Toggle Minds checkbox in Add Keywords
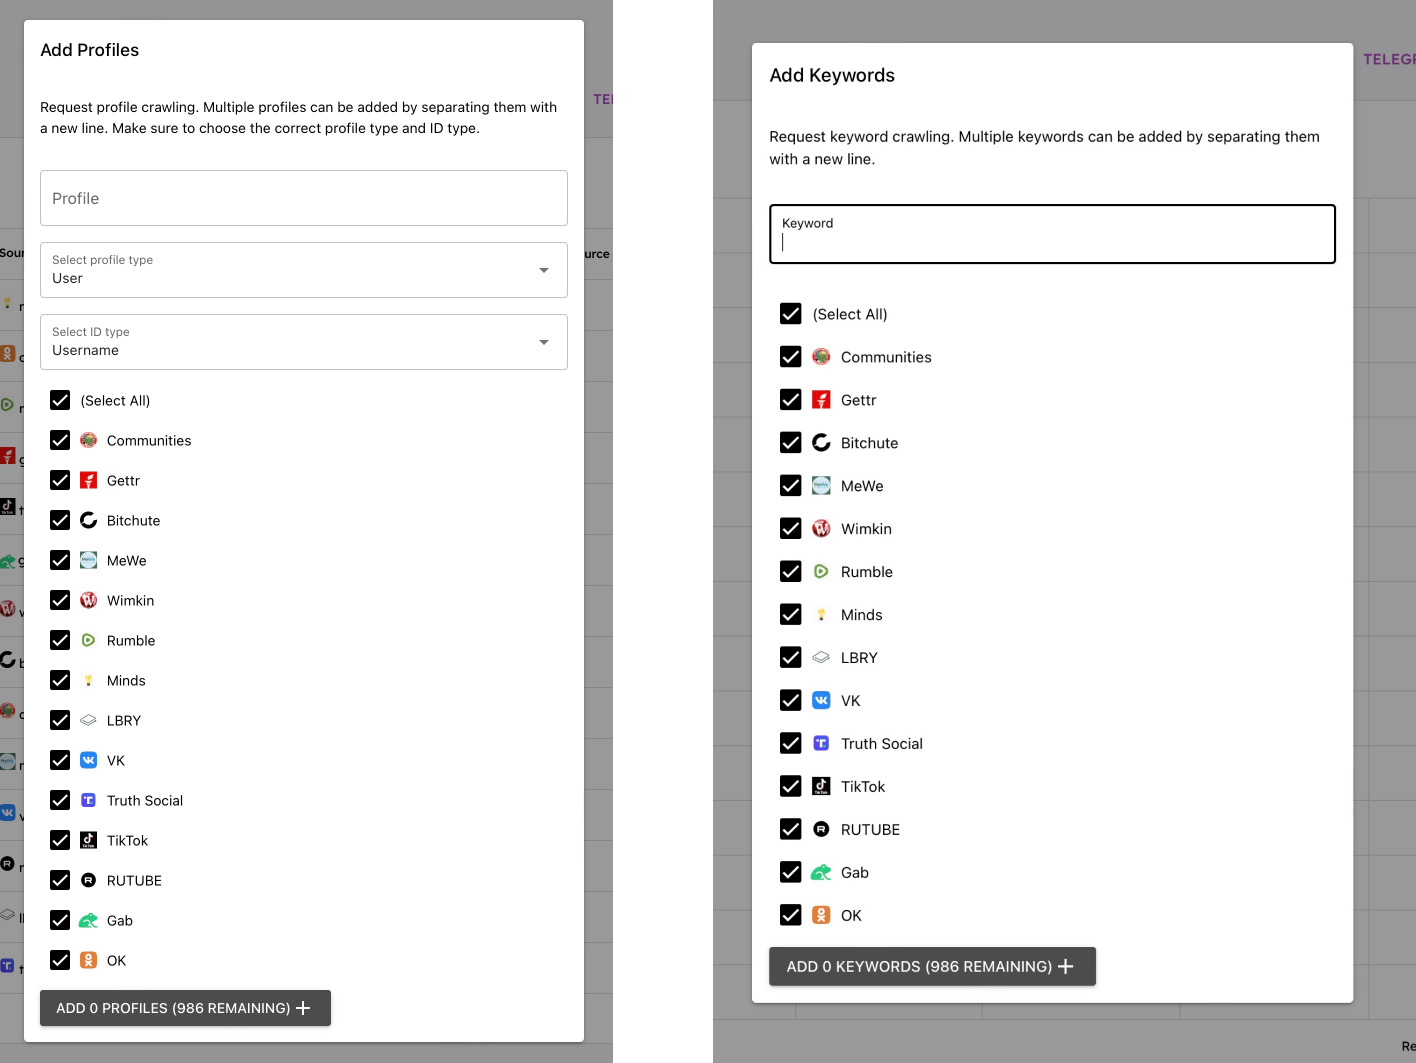Screen dimensions: 1416x1063 pos(791,614)
